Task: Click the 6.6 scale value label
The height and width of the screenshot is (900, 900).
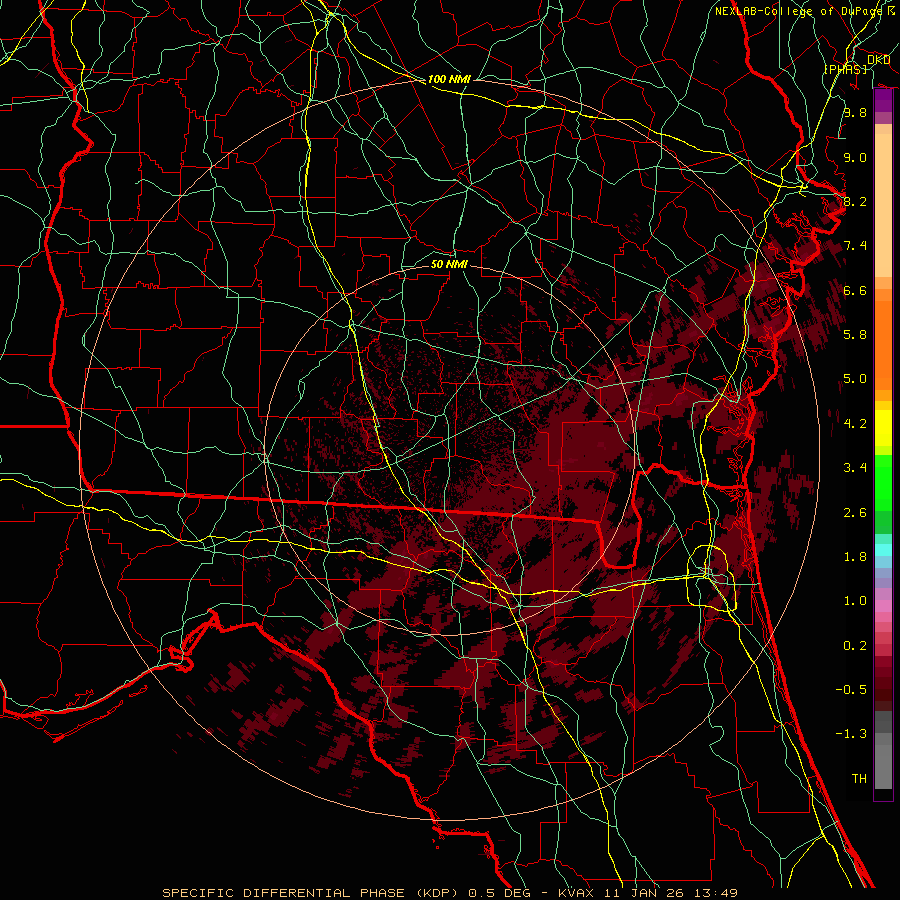Action: [x=854, y=290]
